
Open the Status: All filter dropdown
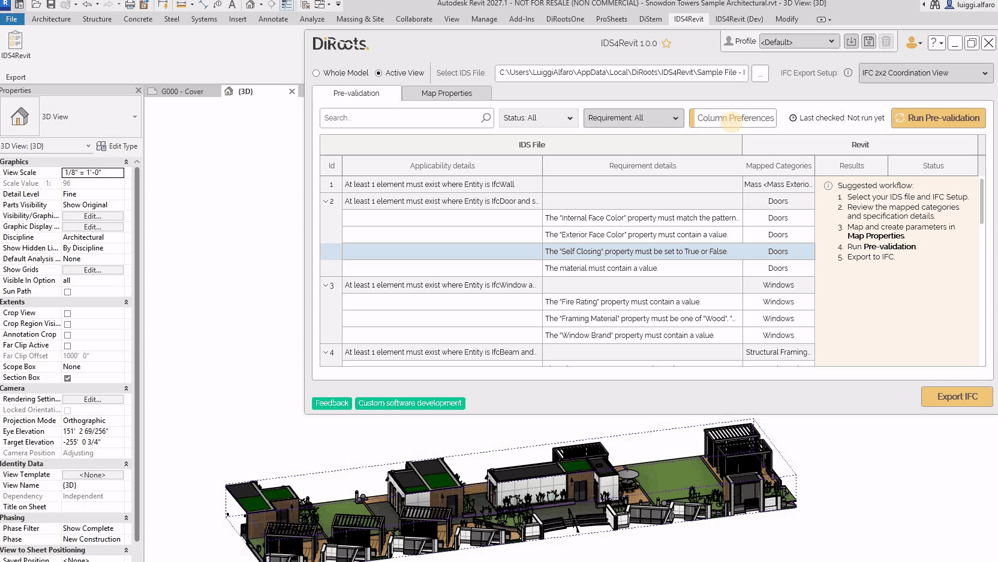tap(538, 118)
